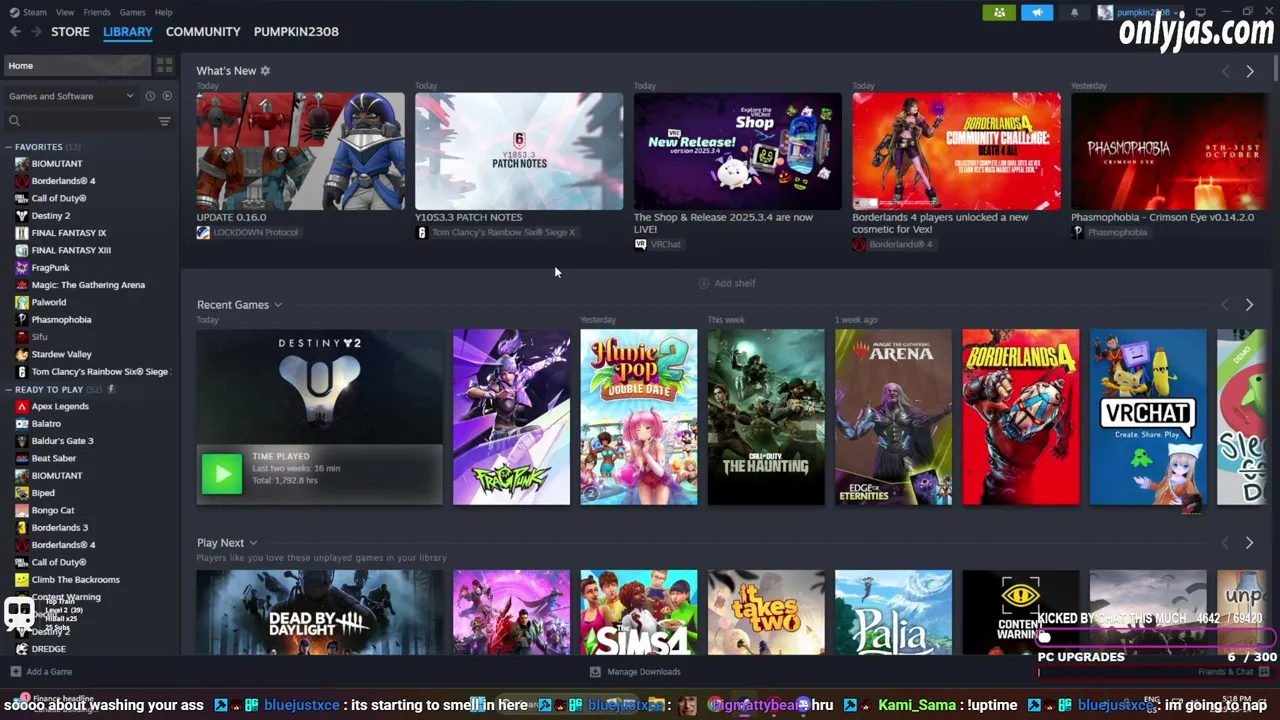Go to the STORE tab
The height and width of the screenshot is (720, 1280).
70,31
